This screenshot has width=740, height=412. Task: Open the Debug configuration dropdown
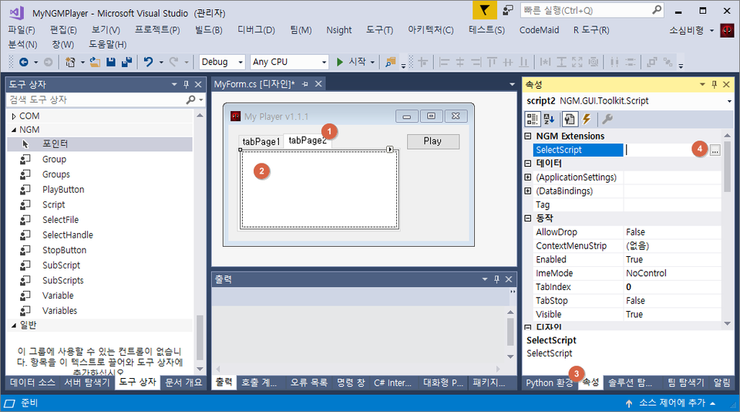click(241, 62)
